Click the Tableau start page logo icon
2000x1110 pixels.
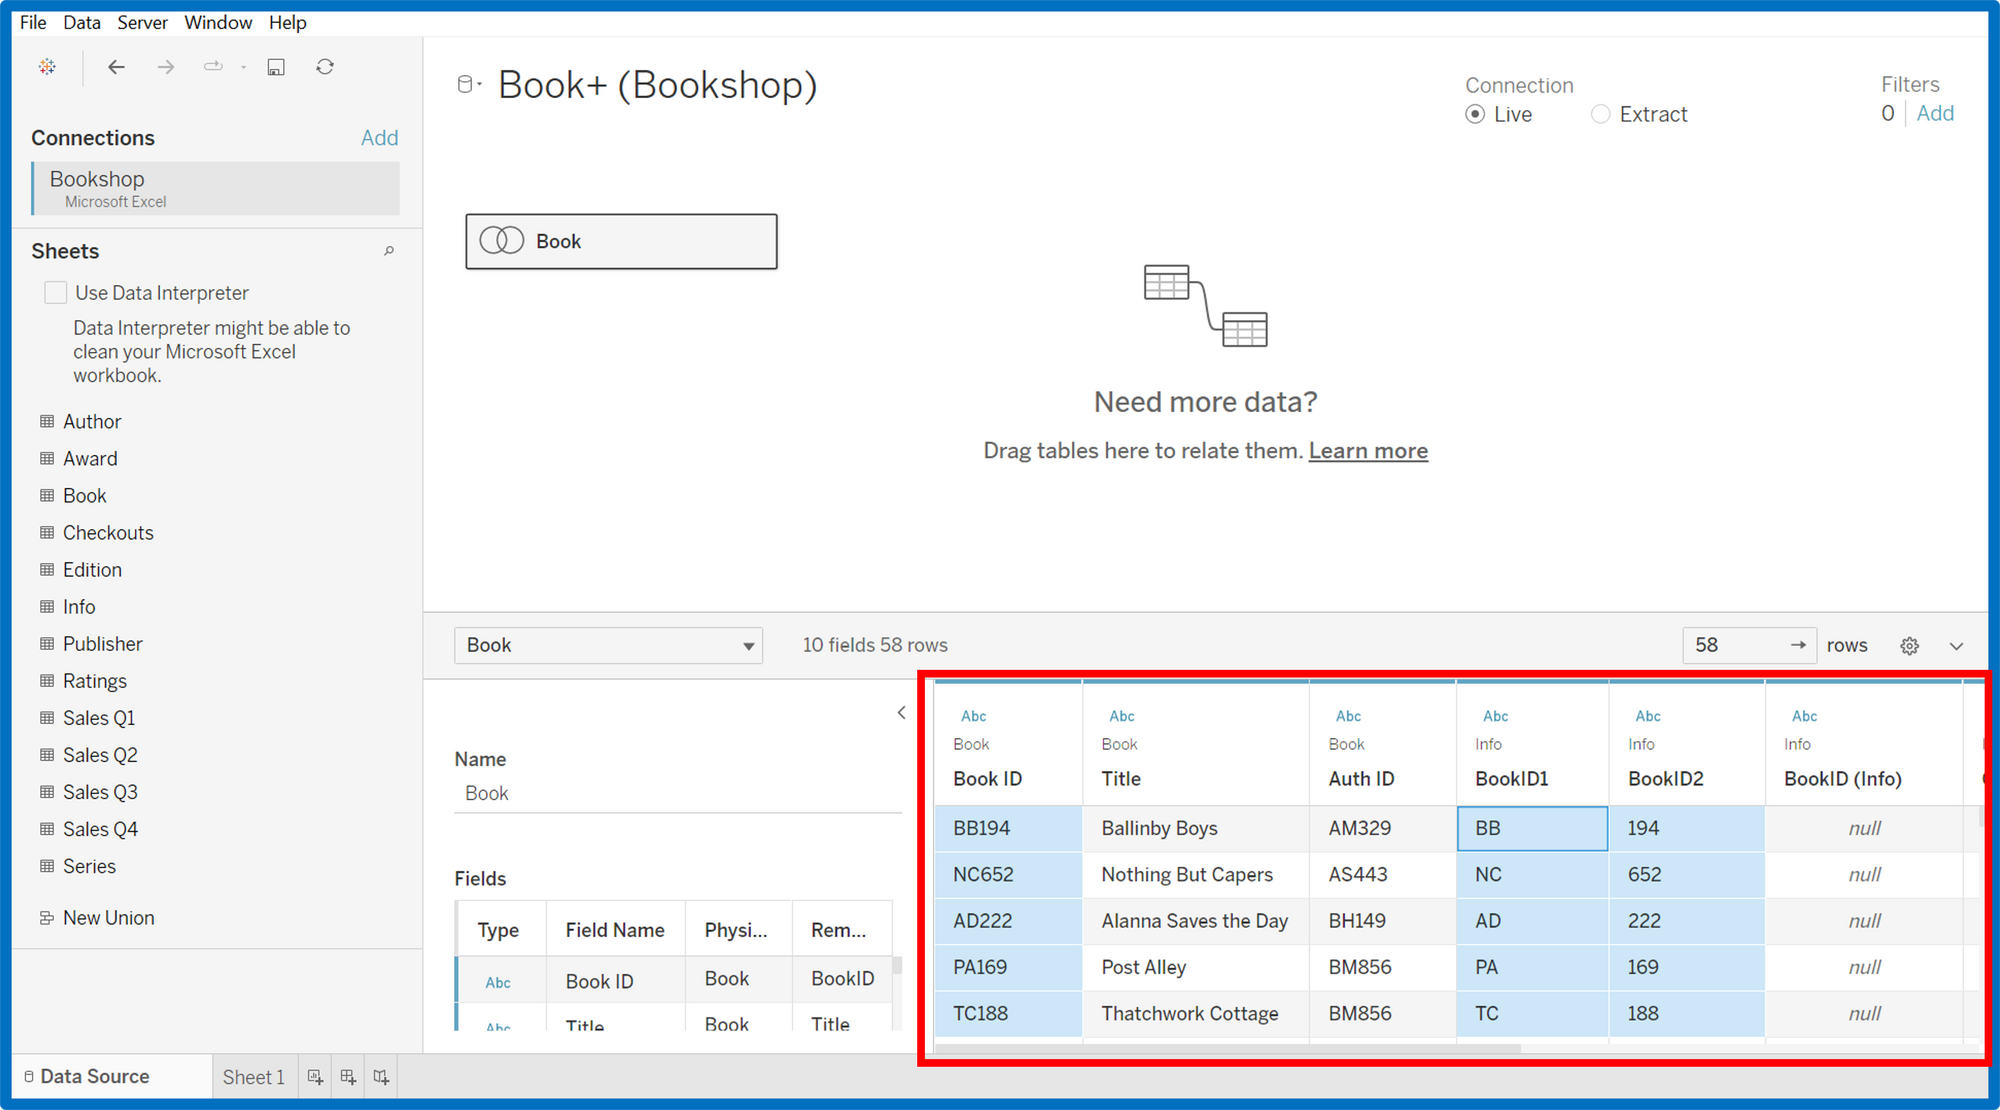coord(47,67)
